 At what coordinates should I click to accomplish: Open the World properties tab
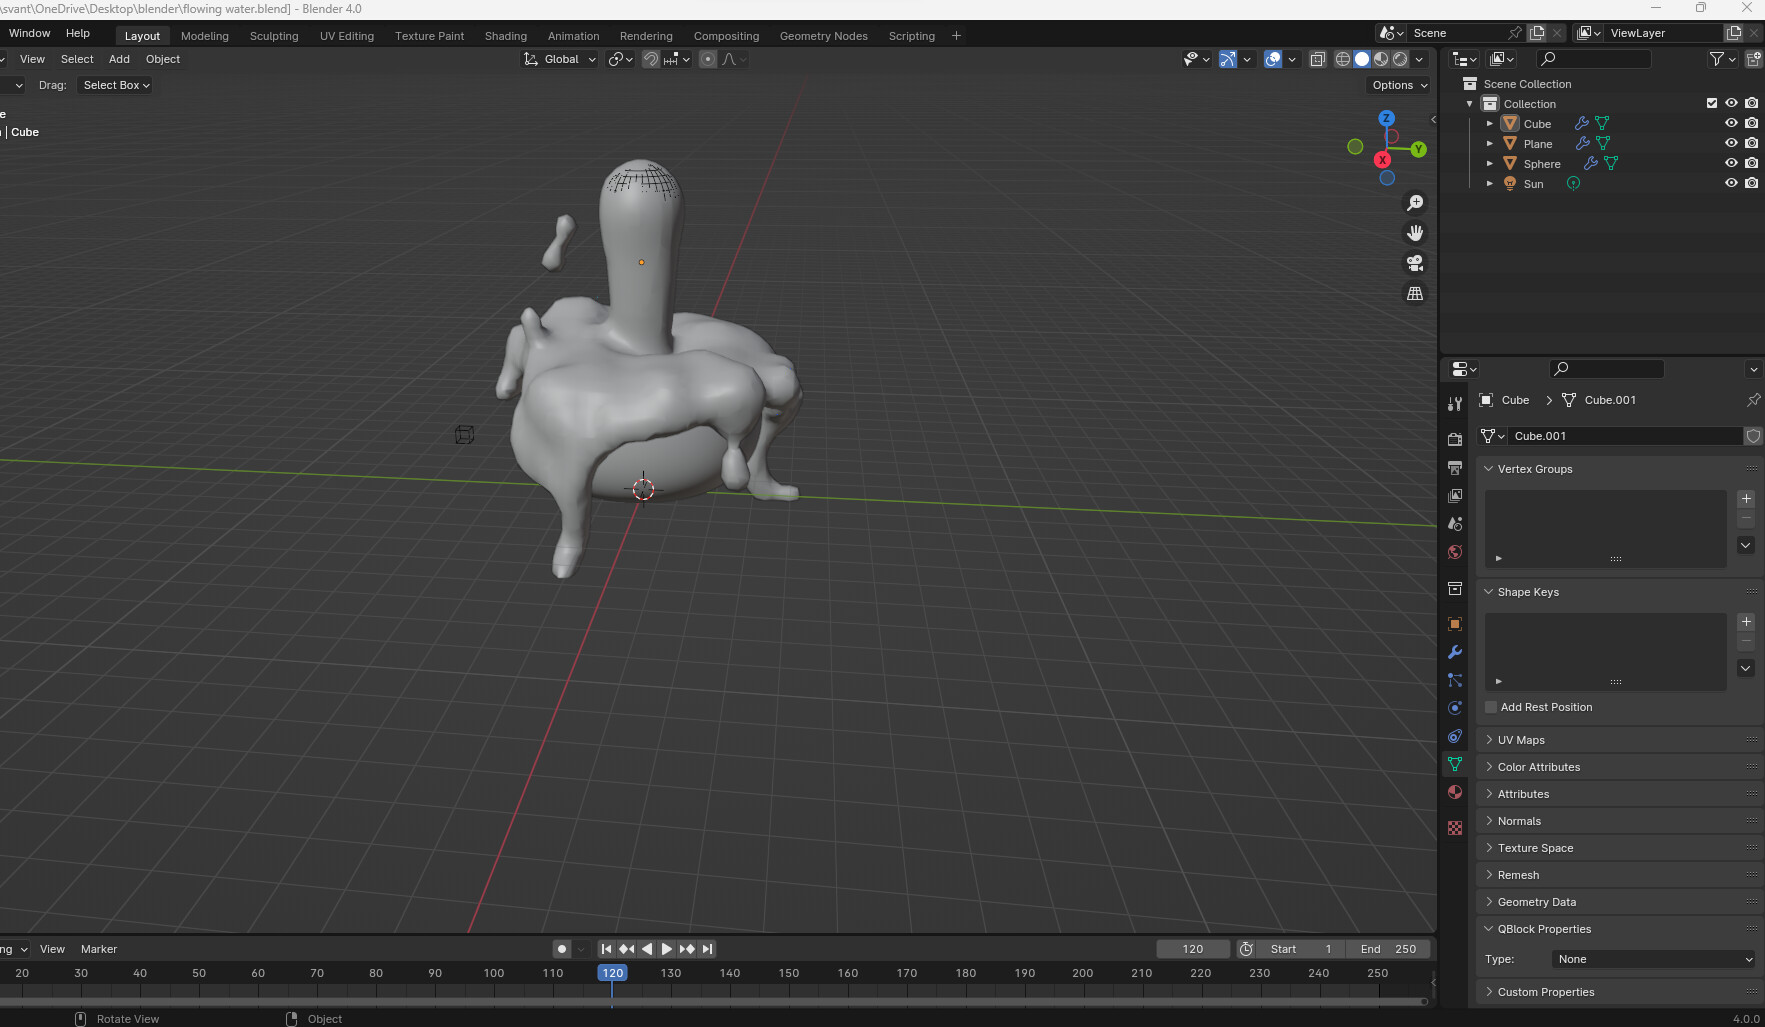[x=1455, y=552]
